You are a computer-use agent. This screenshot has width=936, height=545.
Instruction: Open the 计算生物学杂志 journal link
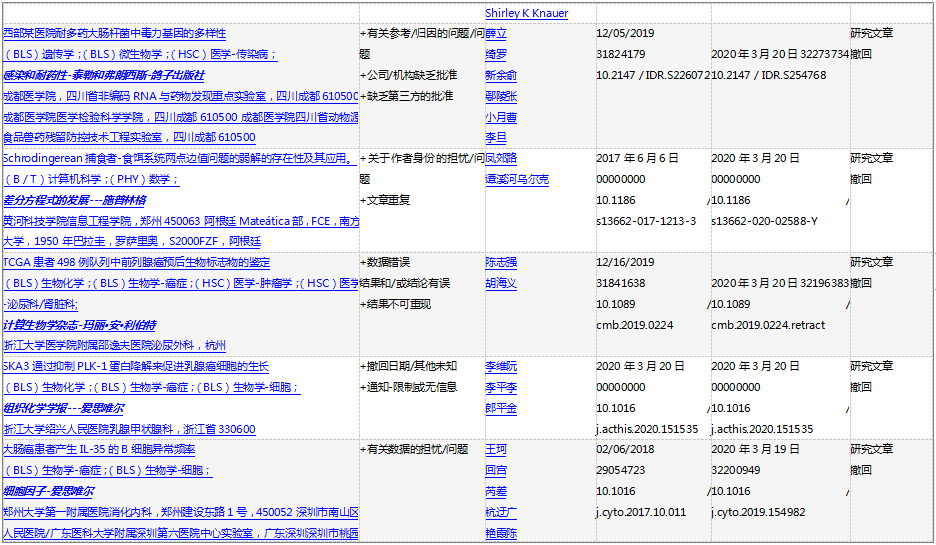pos(79,325)
